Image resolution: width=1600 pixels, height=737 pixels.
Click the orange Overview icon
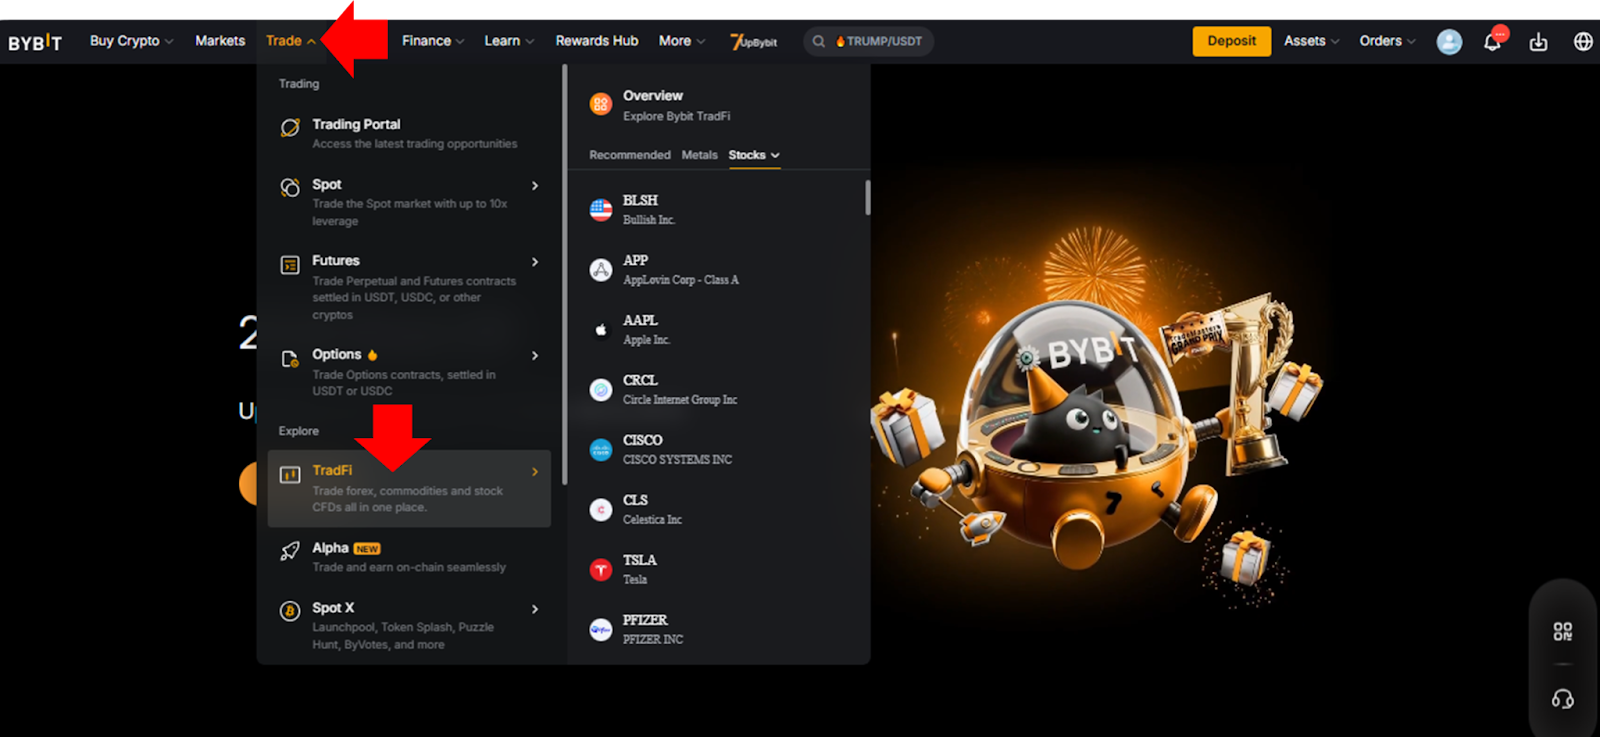[600, 104]
